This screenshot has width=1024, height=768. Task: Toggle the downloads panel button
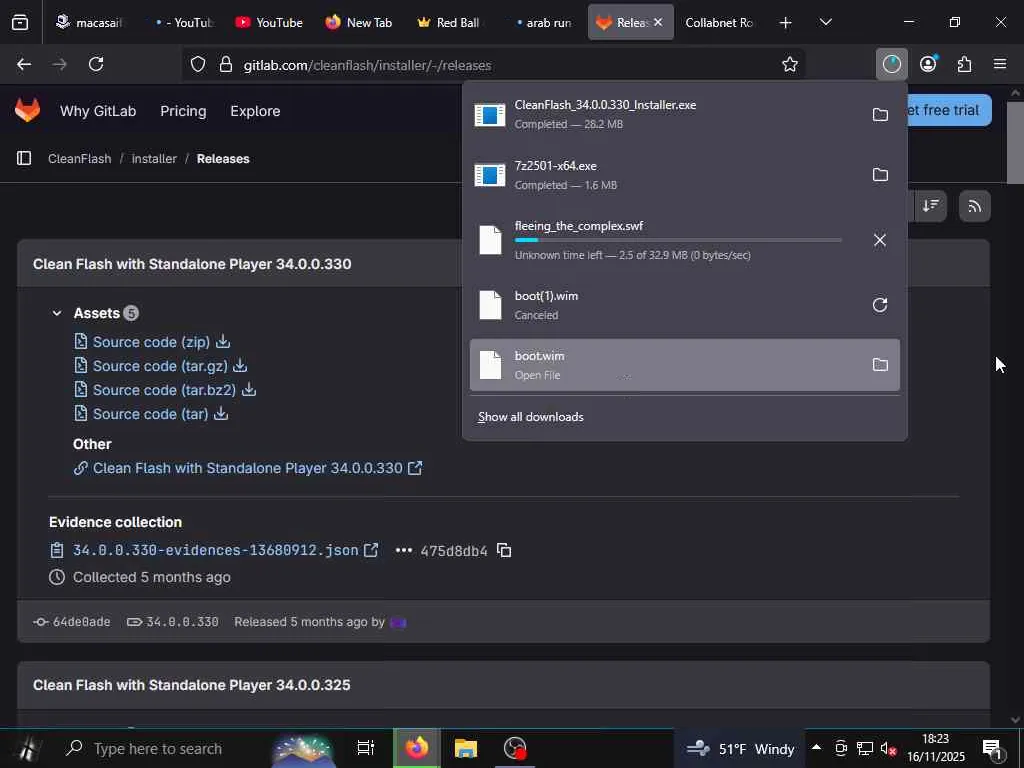point(891,64)
